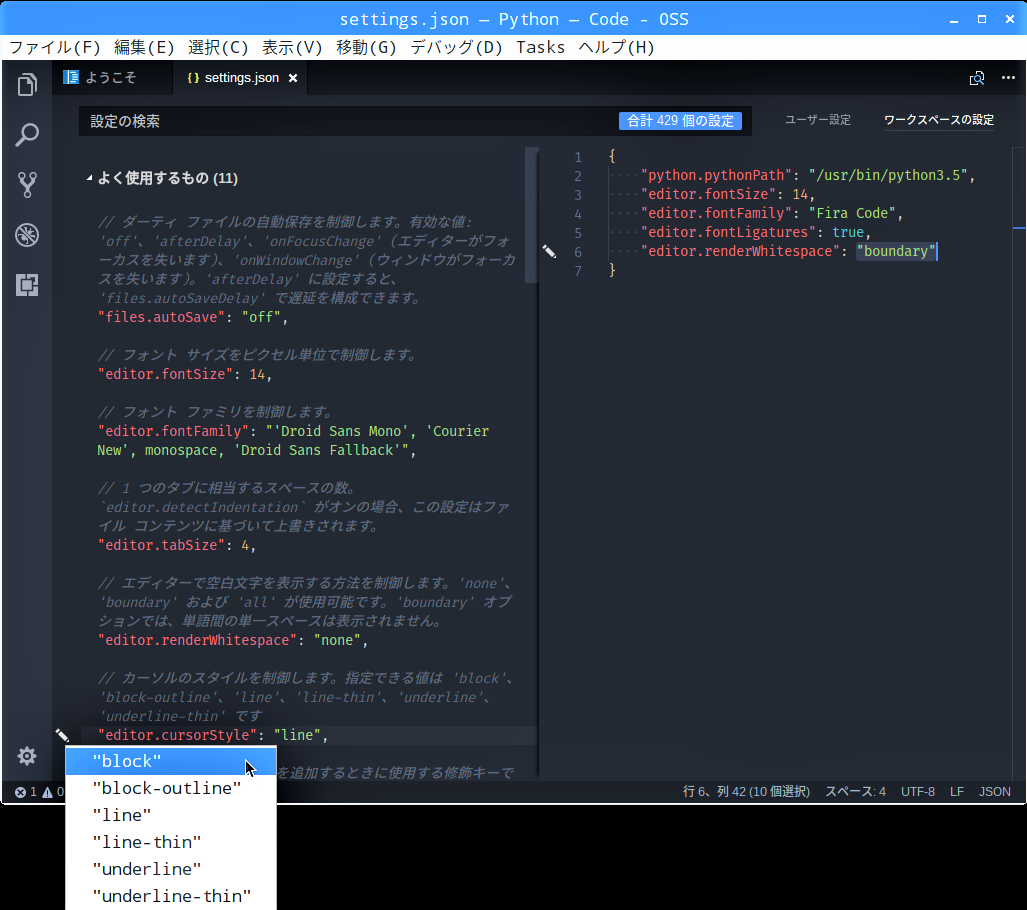Viewport: 1027px width, 910px height.
Task: Open the Explorer files icon in activity bar
Action: point(27,85)
